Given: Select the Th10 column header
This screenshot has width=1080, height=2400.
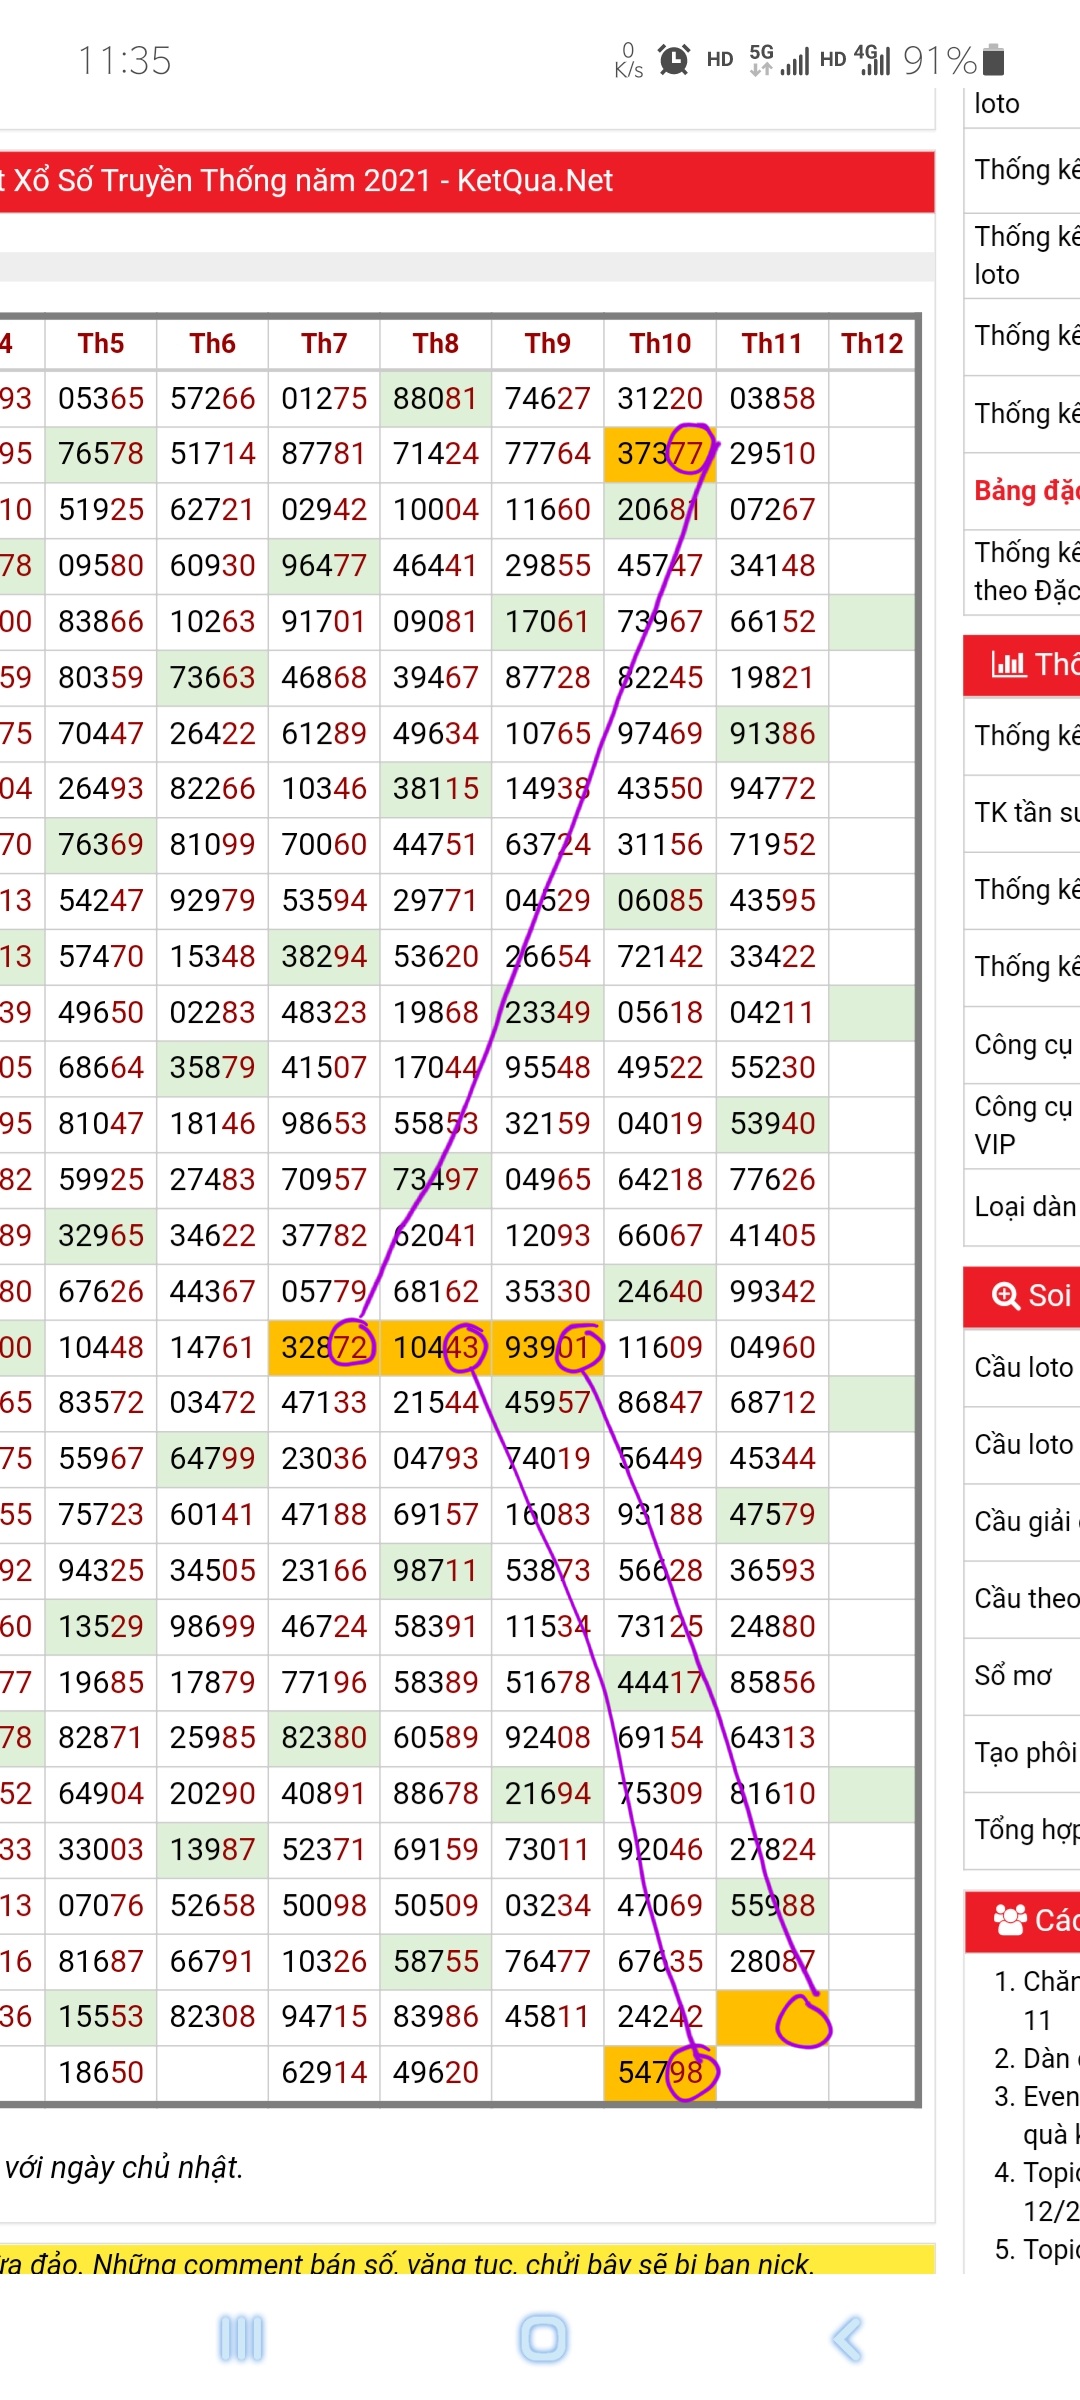Looking at the screenshot, I should (x=660, y=344).
